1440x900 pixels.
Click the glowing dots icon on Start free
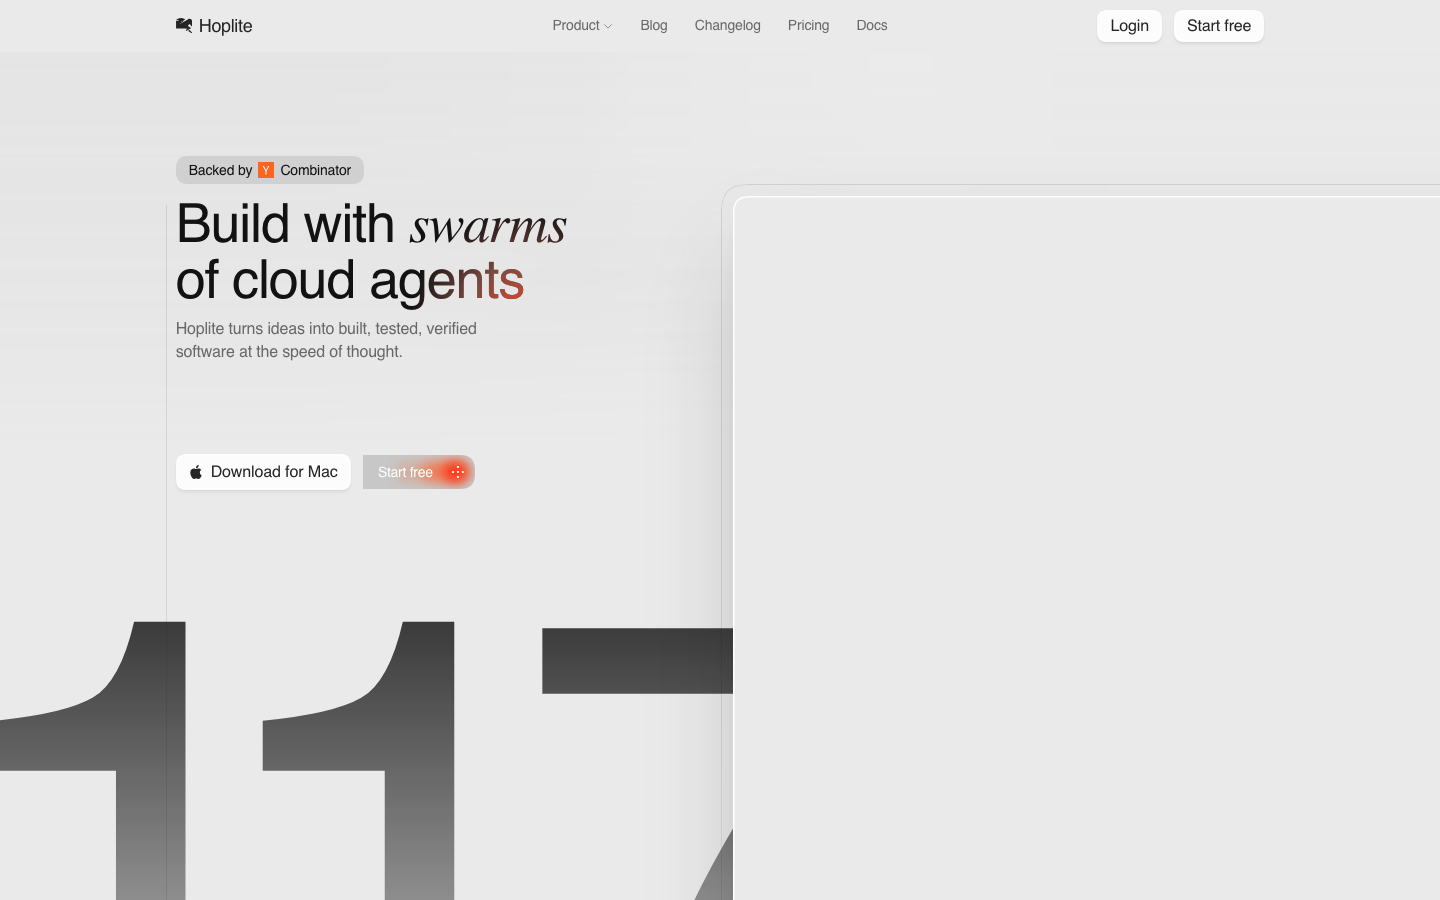coord(457,472)
